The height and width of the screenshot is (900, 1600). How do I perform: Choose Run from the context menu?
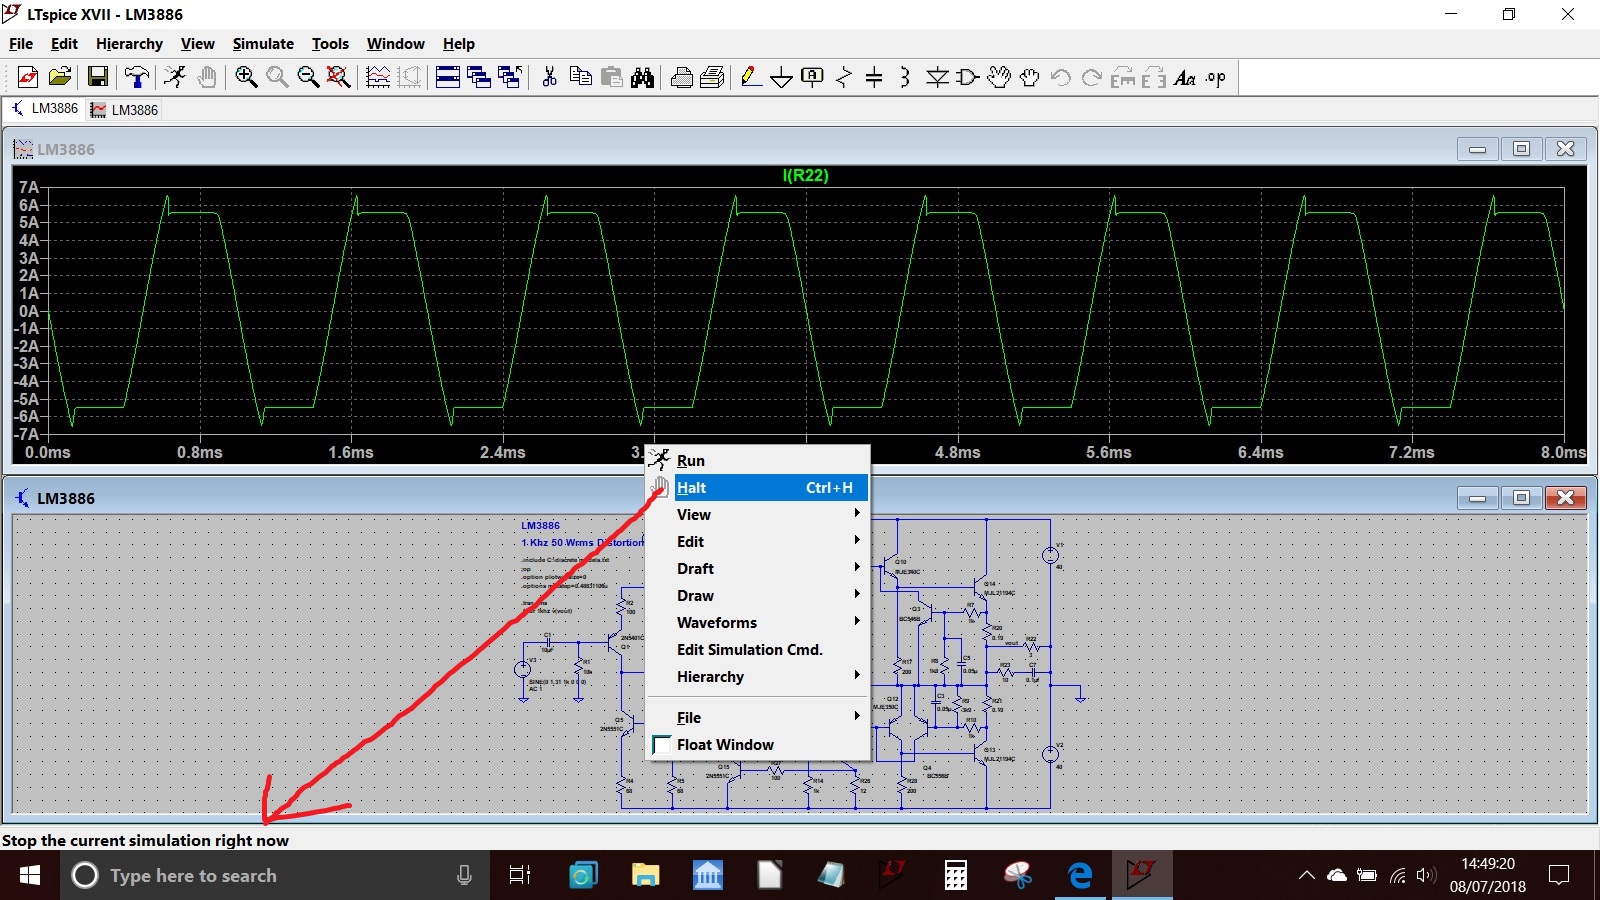pos(758,460)
